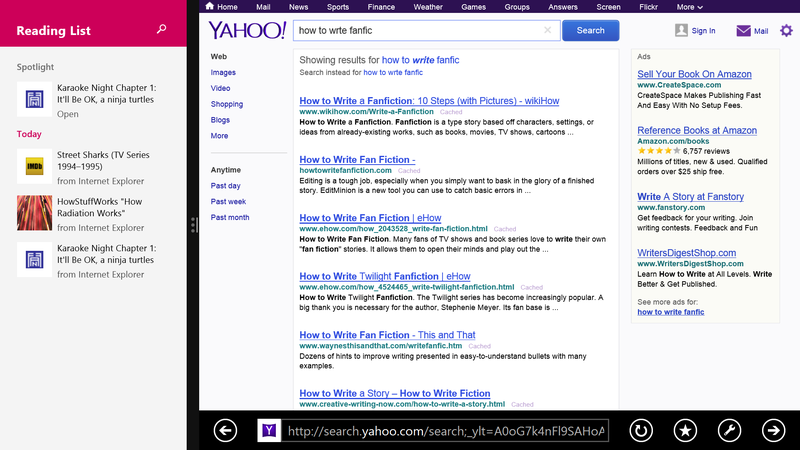Image resolution: width=800 pixels, height=450 pixels.
Task: Click the snapped apps divider handle
Action: (193, 225)
